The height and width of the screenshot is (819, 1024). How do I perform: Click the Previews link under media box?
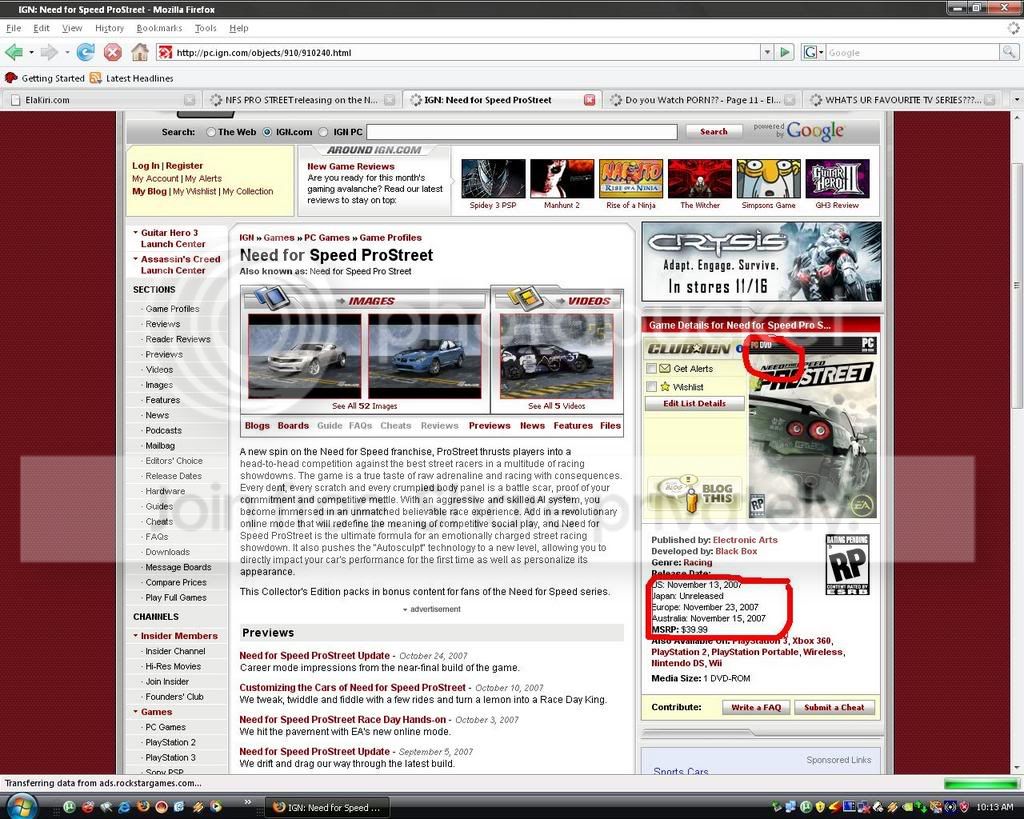489,426
